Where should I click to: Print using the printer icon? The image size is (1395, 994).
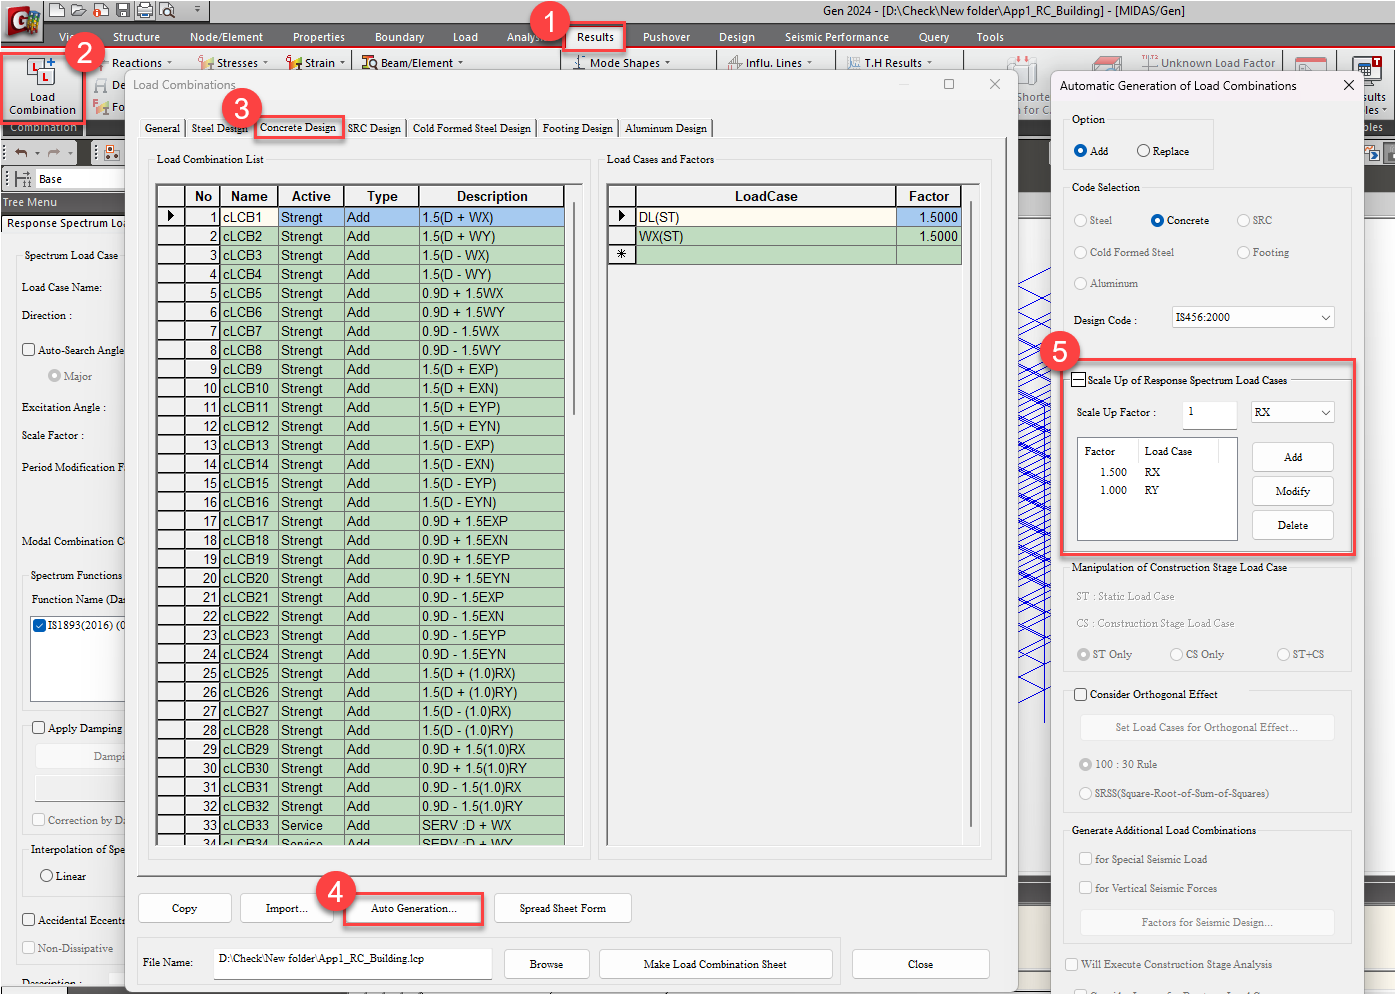click(145, 10)
